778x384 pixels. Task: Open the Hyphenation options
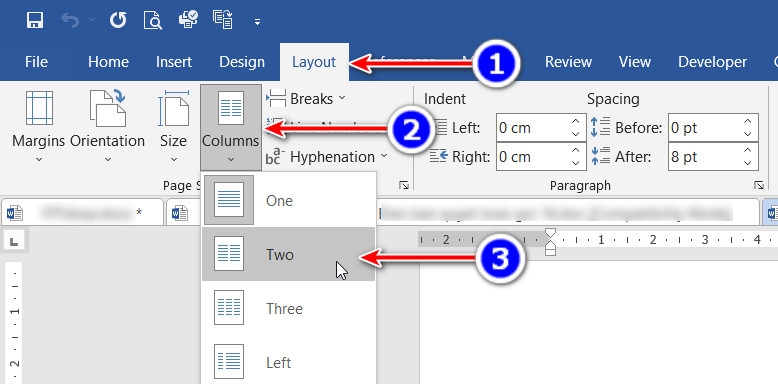pos(327,157)
